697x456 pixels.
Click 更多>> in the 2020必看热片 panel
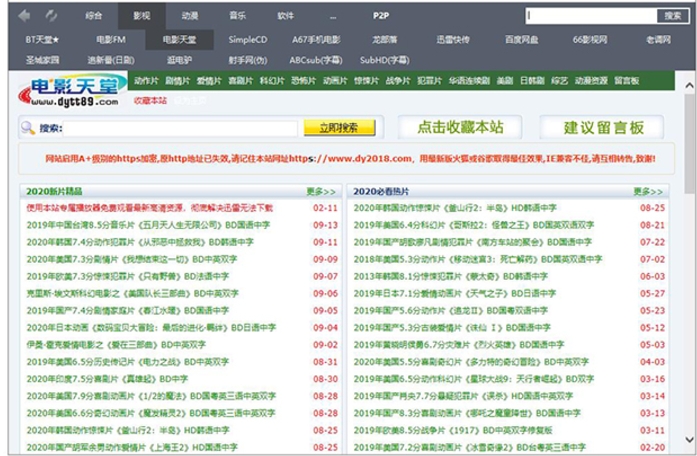tap(648, 192)
